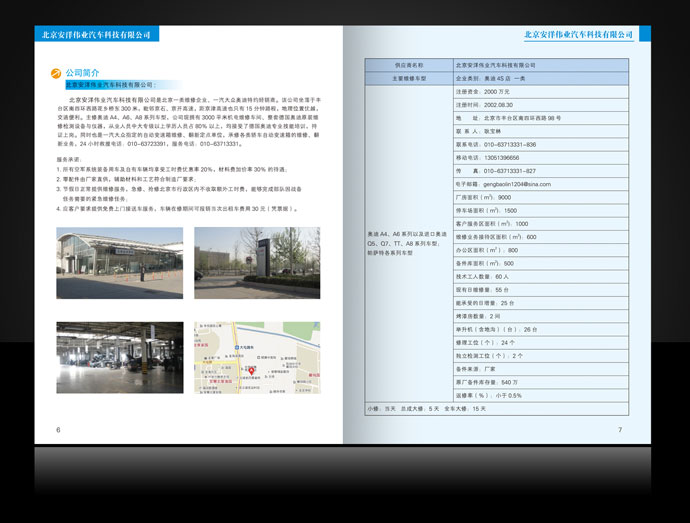Click the 客户服务区面积 1000 row
Image resolution: width=690 pixels, height=523 pixels.
tap(541, 224)
